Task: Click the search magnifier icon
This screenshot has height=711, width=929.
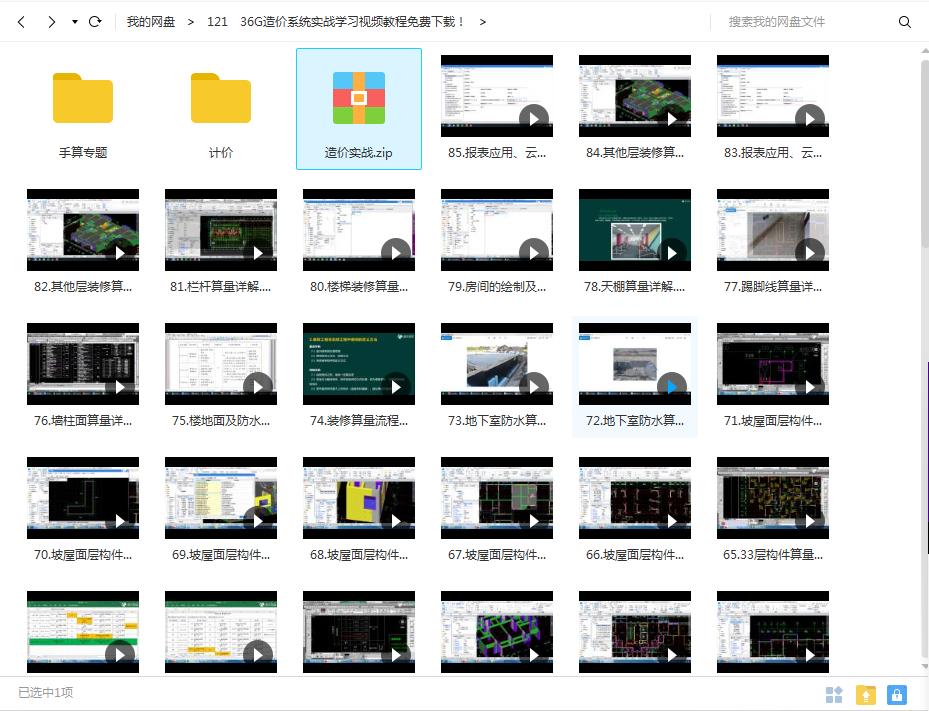Action: (x=905, y=22)
